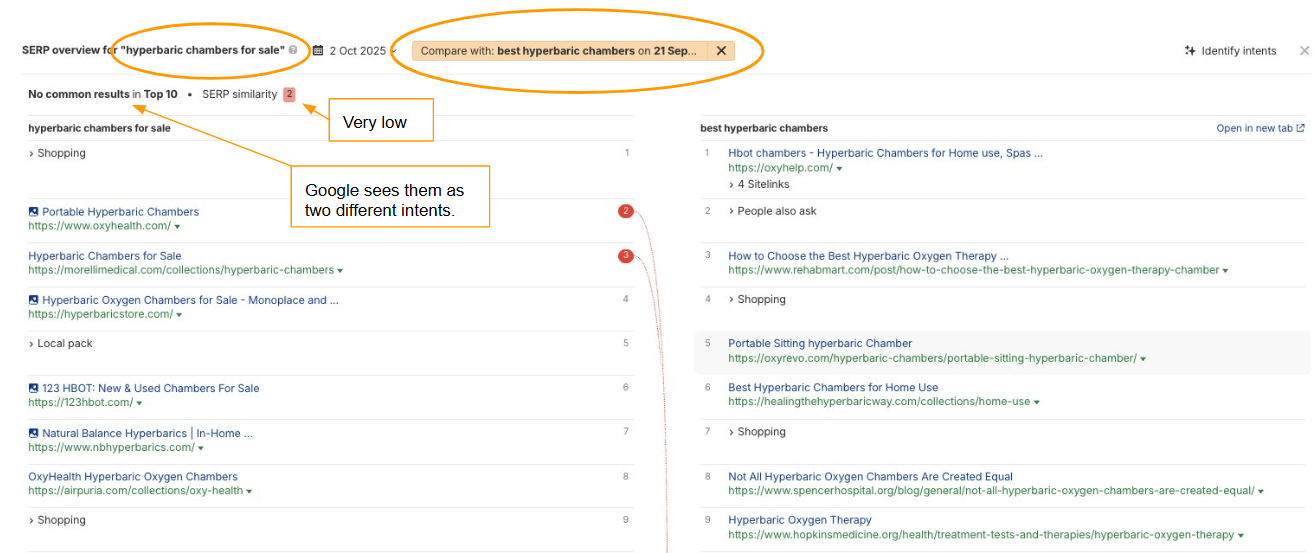1315x553 pixels.
Task: Open the Portable Hyperbaric Chambers result
Action: tap(120, 212)
